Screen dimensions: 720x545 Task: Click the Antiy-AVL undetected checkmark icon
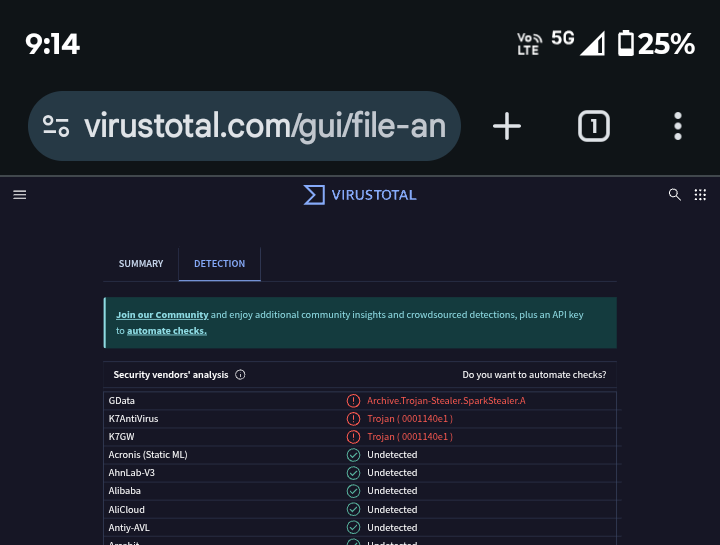tap(353, 528)
